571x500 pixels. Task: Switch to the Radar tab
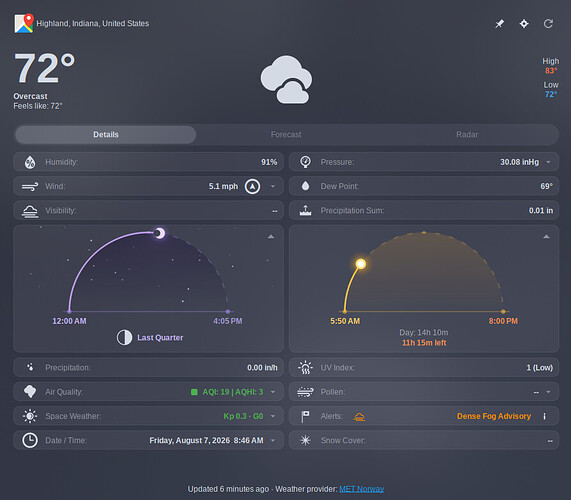click(467, 135)
